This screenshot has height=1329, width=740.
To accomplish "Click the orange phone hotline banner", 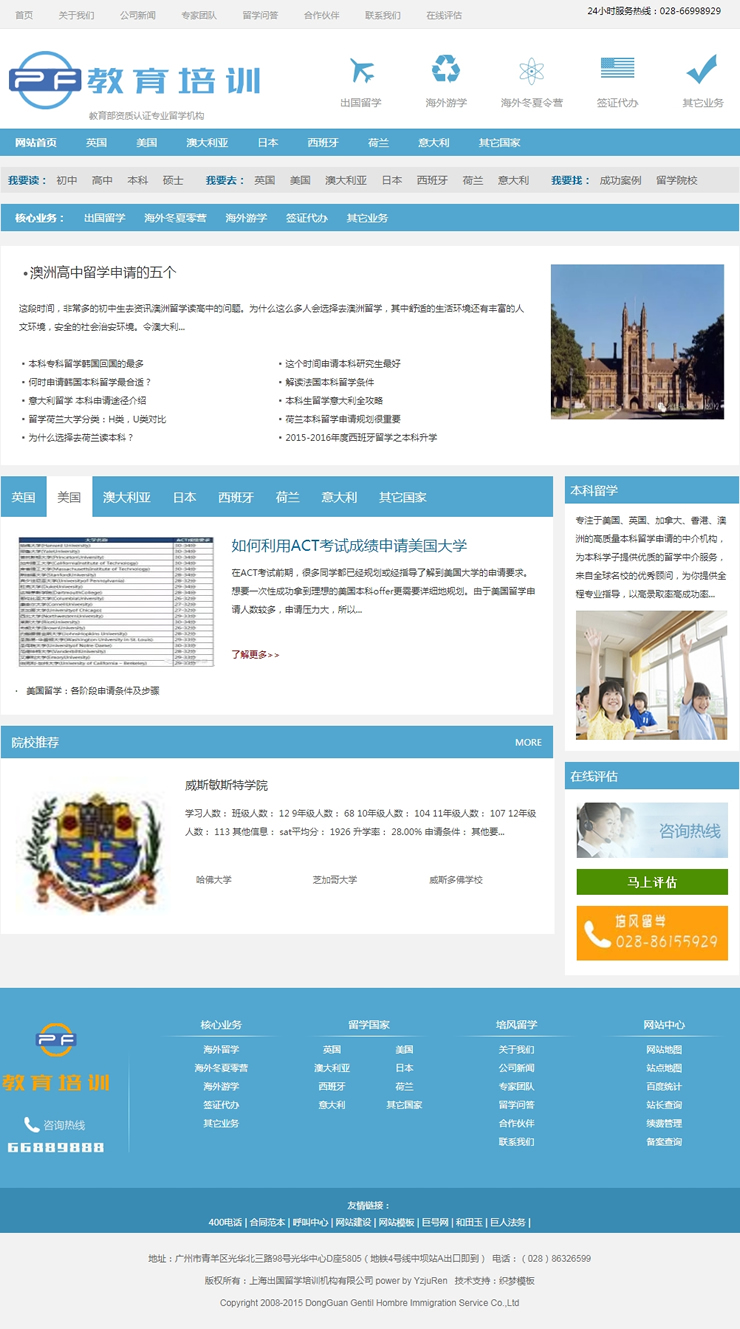I will tap(651, 933).
